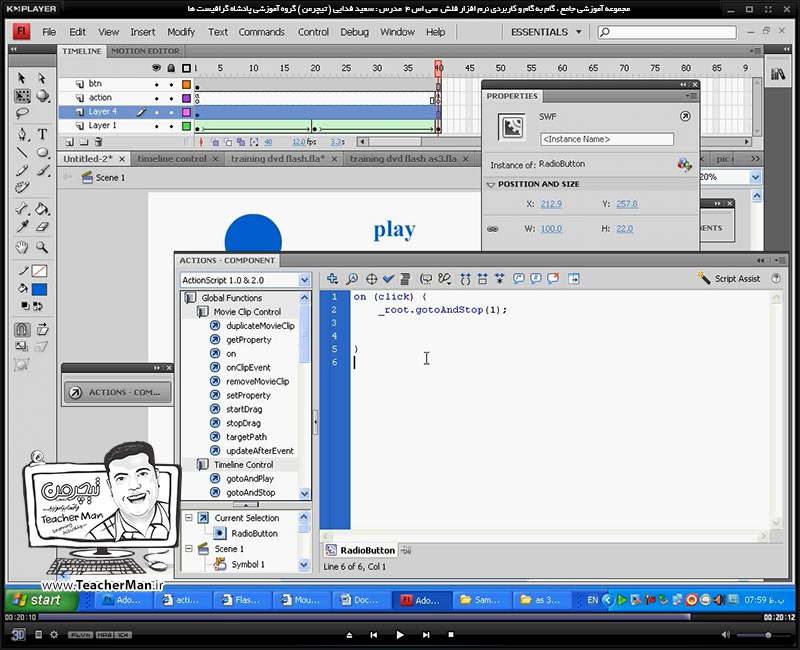This screenshot has width=800, height=650.
Task: Select the Pen tool
Action: [22, 134]
